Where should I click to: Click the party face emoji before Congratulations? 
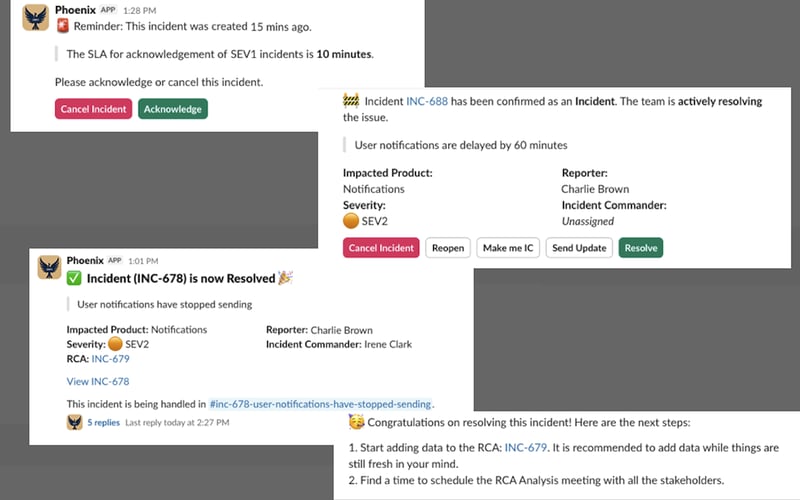click(x=355, y=423)
